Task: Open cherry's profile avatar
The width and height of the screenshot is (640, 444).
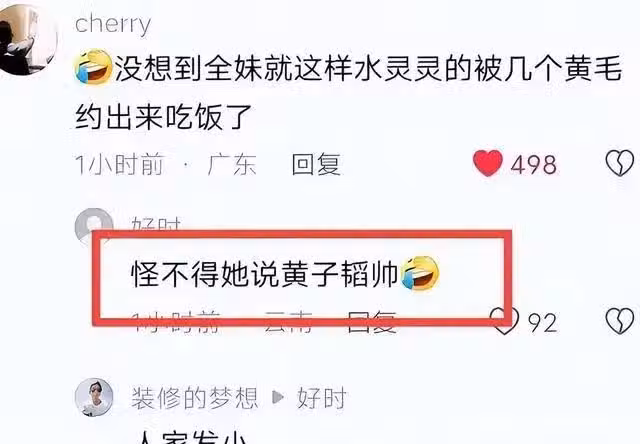Action: click(27, 40)
